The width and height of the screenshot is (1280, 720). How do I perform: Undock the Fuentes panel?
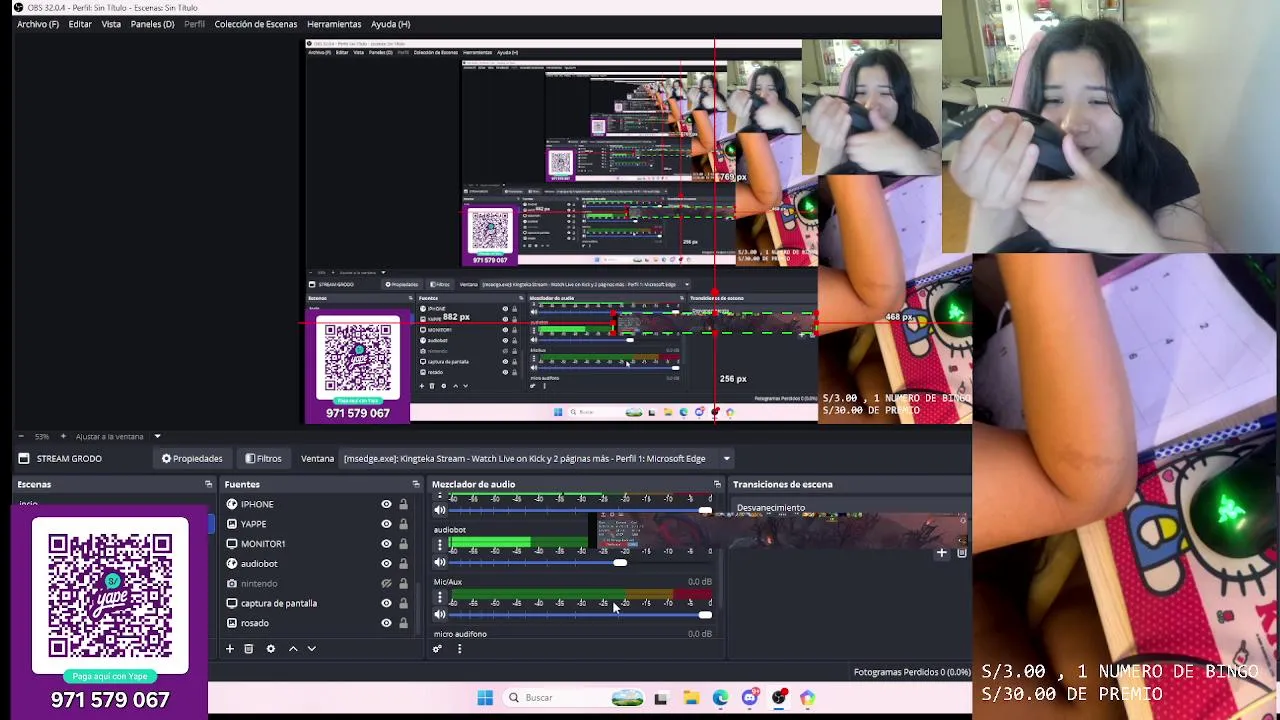pos(416,484)
